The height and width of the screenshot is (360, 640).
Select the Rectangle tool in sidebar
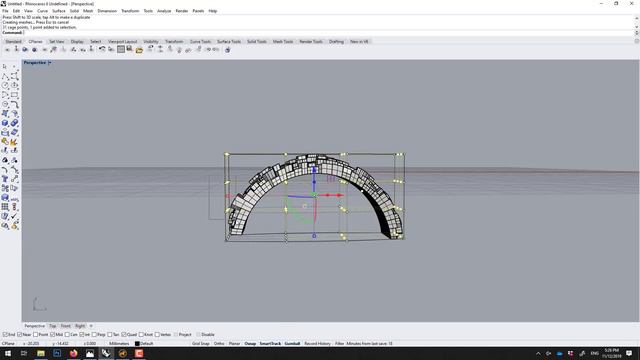(x=14, y=95)
